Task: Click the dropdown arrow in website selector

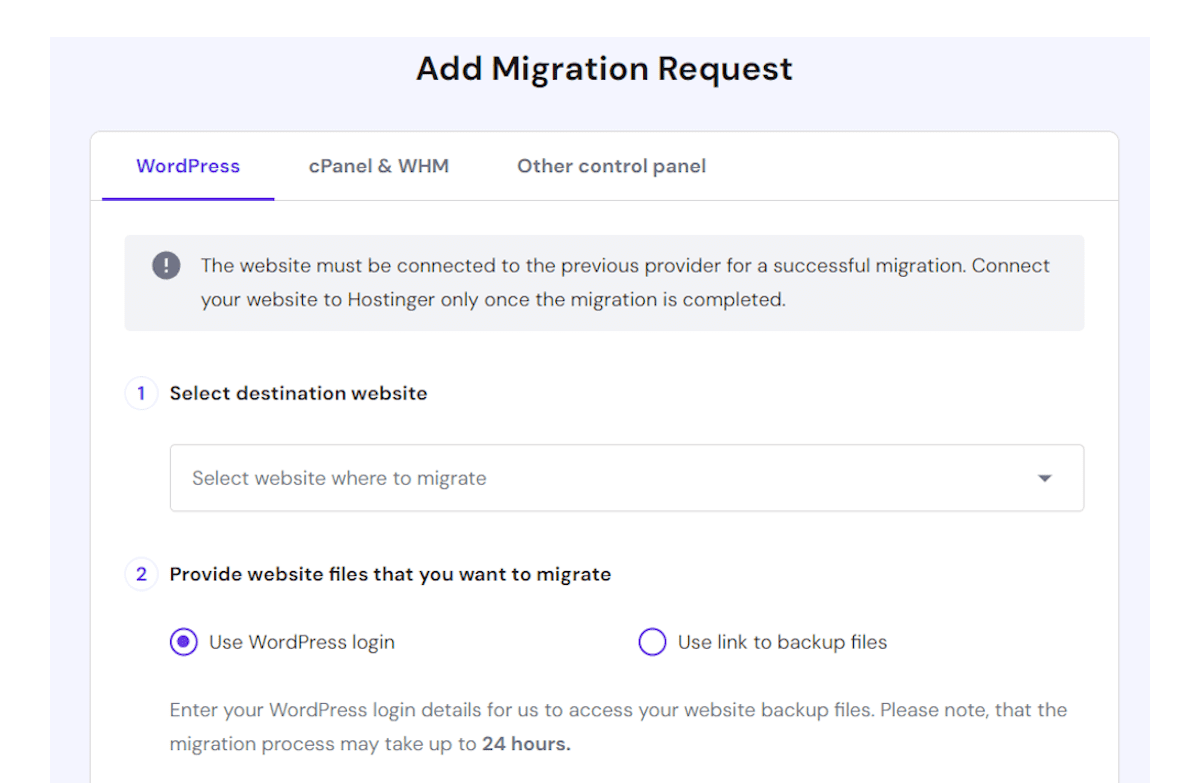Action: [x=1045, y=479]
